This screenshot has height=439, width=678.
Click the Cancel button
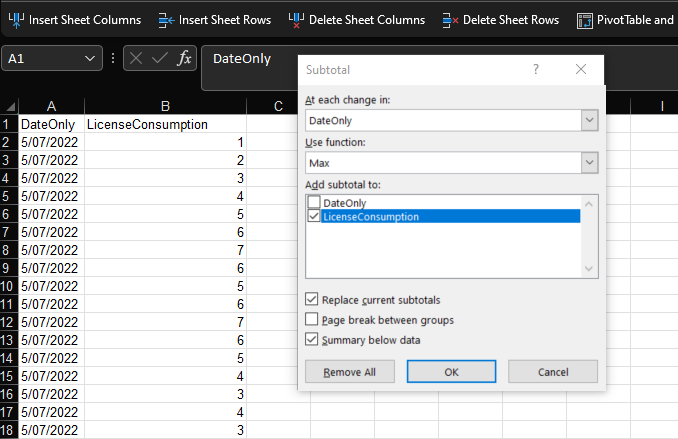[553, 372]
